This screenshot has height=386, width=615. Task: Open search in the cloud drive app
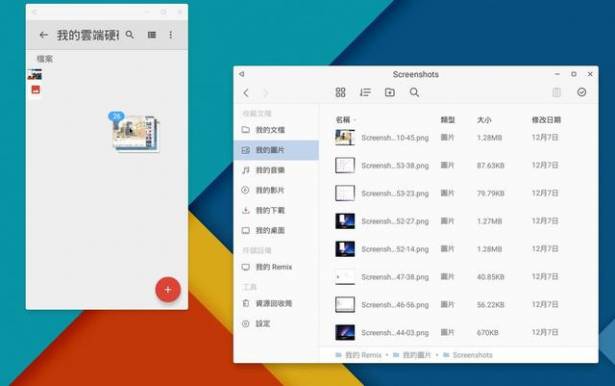tap(130, 35)
